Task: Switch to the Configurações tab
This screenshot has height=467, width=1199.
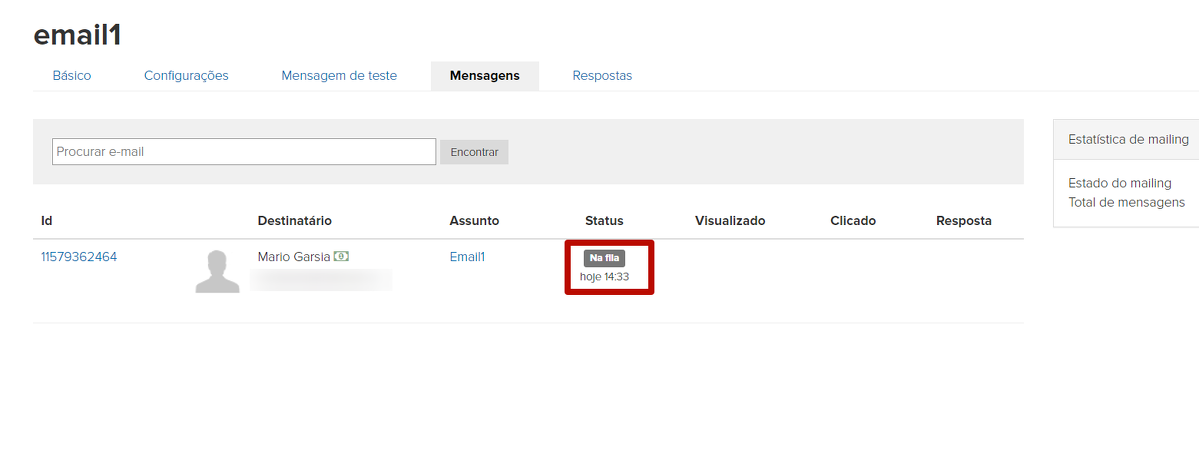Action: 186,76
